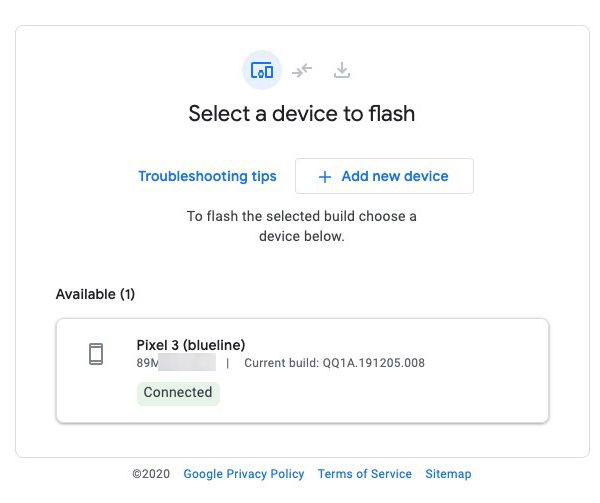
Task: Click the ©2020 copyright text
Action: (152, 474)
